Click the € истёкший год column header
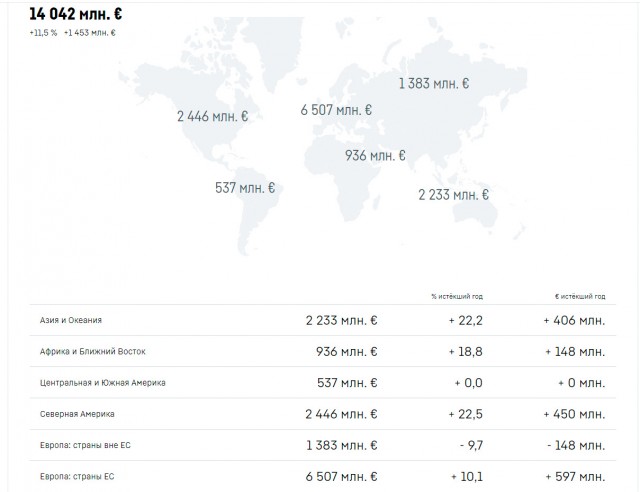The image size is (640, 492). coord(580,296)
